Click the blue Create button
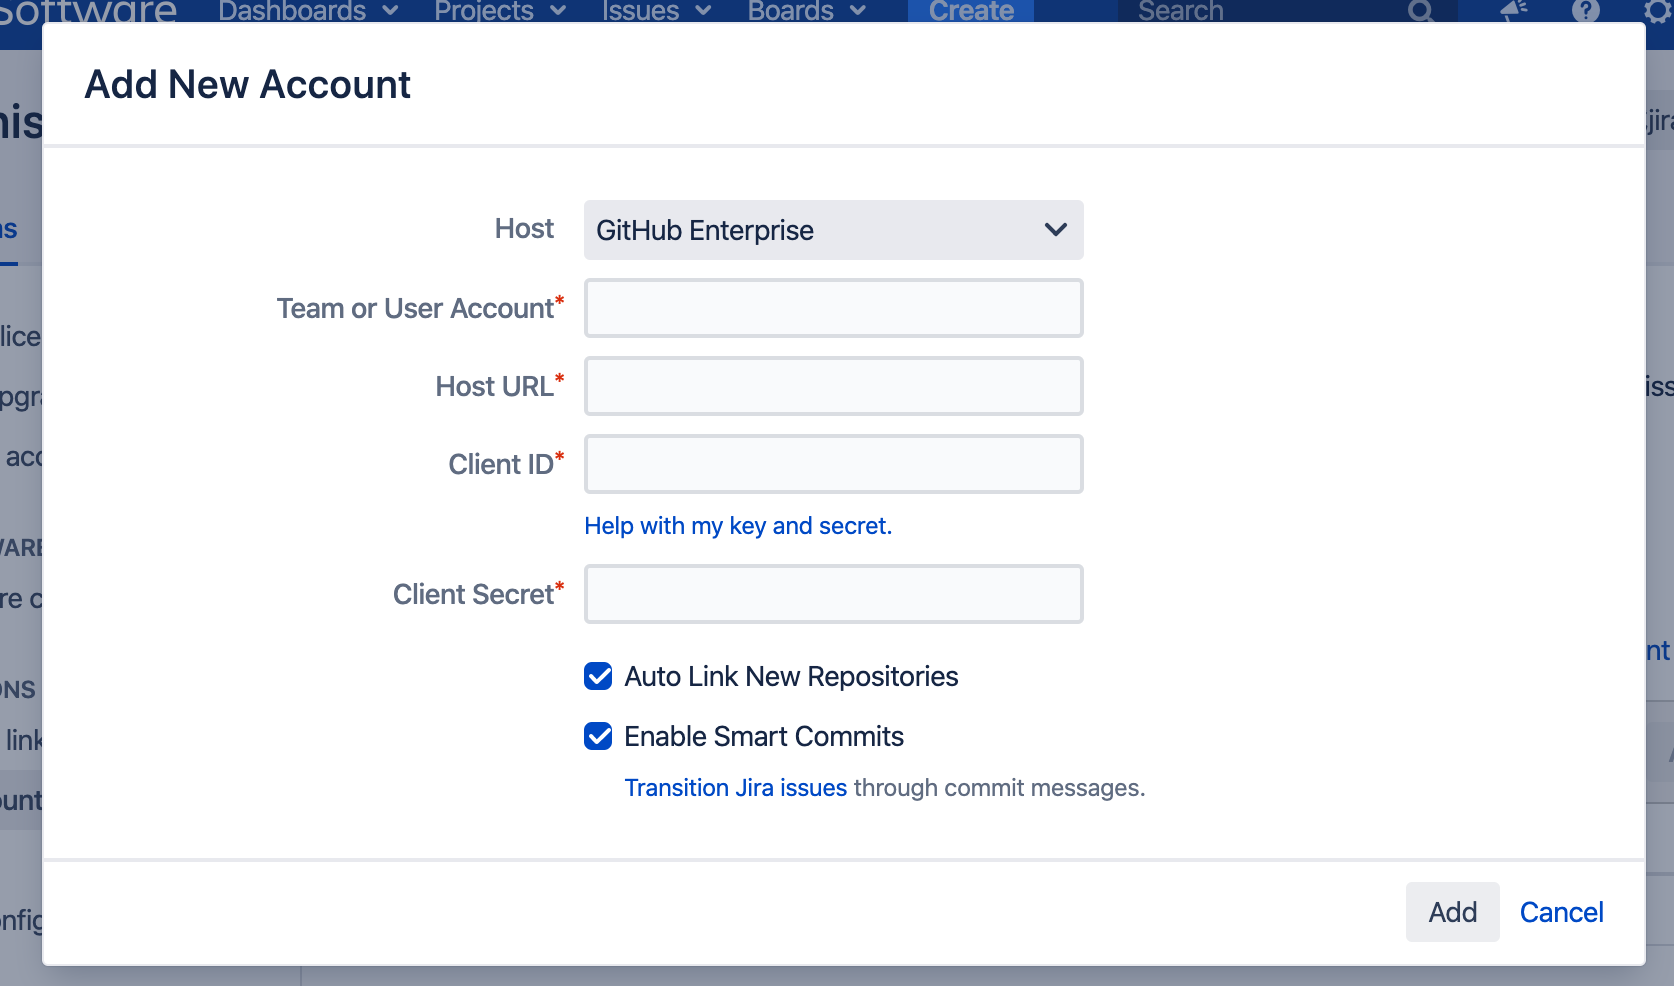This screenshot has width=1674, height=986. coord(970,11)
